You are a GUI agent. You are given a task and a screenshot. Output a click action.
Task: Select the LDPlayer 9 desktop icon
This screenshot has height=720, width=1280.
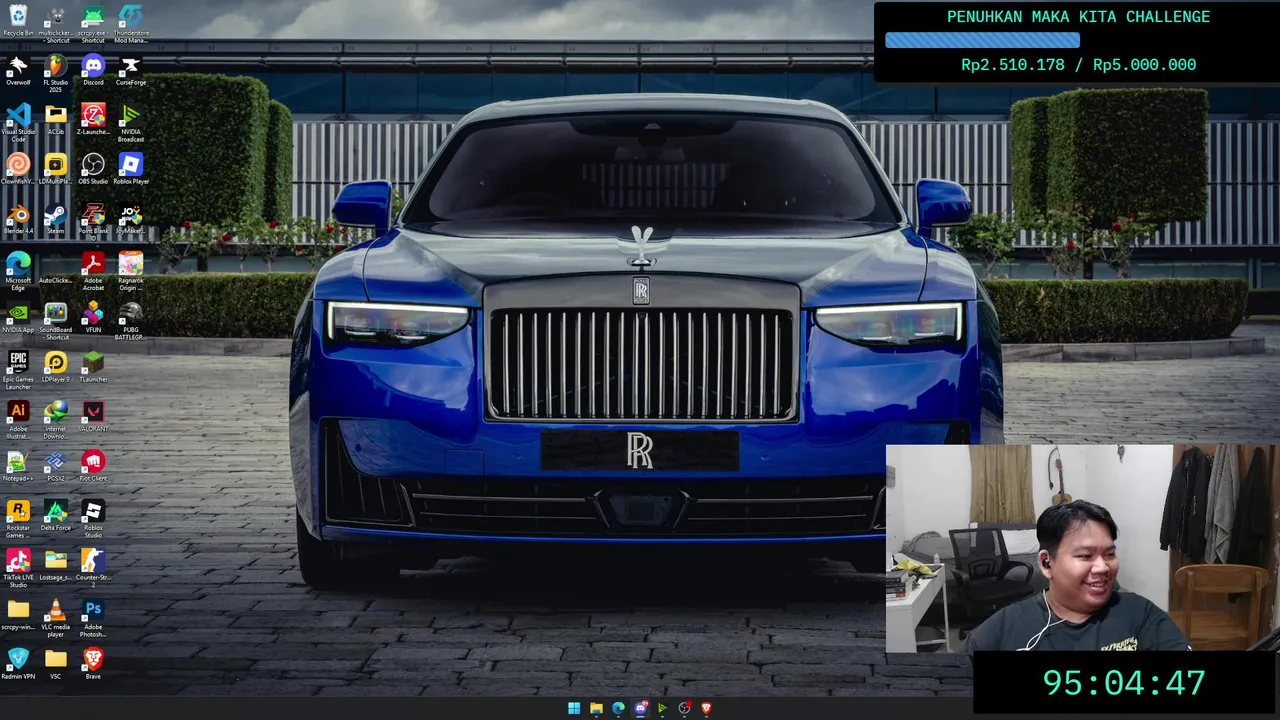coord(56,367)
